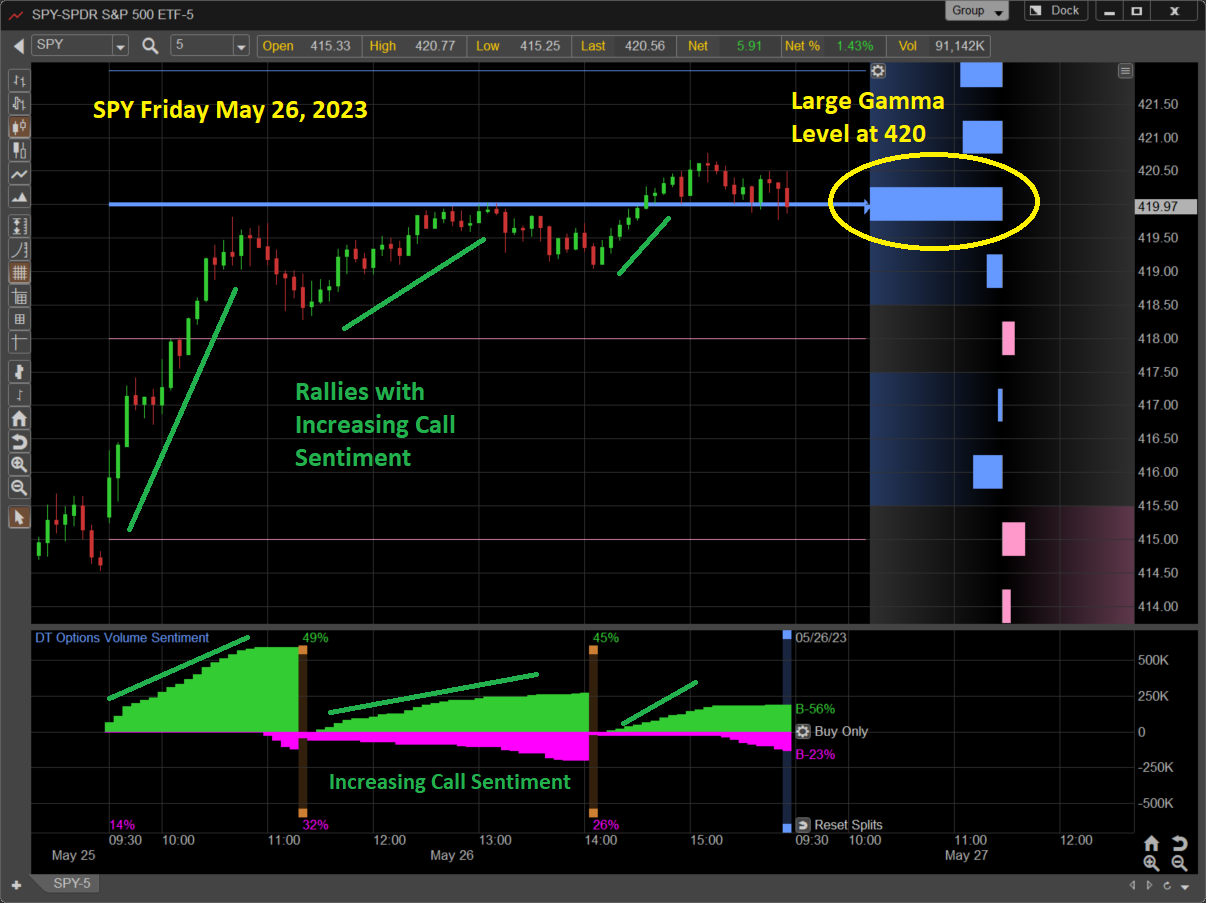Click the Buy Only label
This screenshot has height=903, width=1206.
coord(841,732)
